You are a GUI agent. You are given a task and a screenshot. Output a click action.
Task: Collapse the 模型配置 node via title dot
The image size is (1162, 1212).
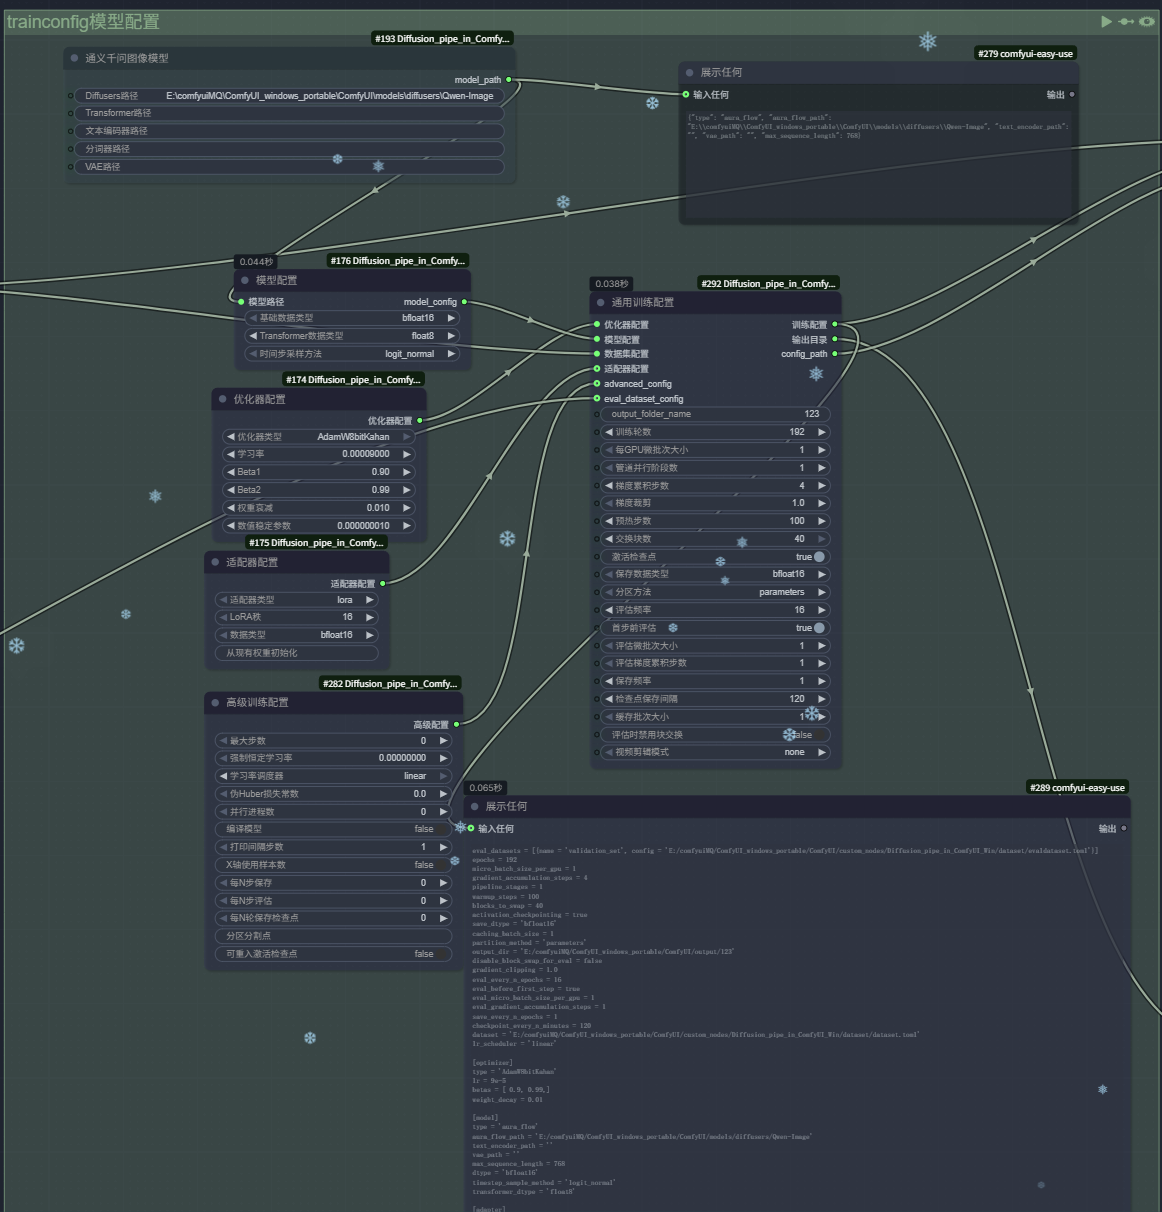tap(245, 280)
